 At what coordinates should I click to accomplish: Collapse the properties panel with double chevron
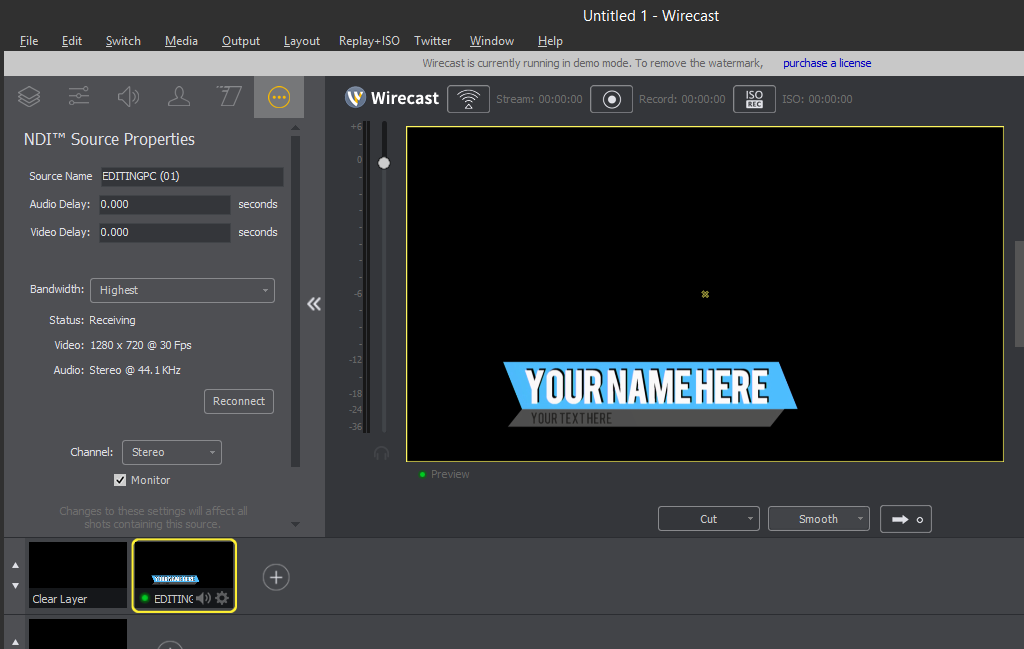pyautogui.click(x=314, y=304)
